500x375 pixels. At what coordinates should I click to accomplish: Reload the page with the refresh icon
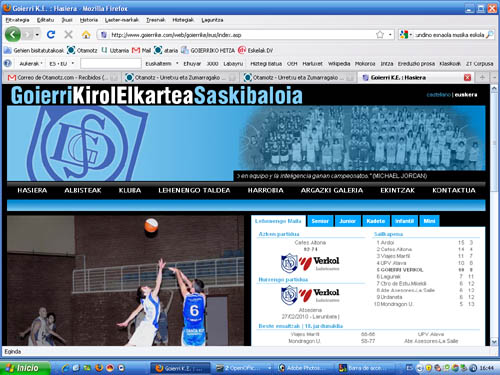pos(51,34)
